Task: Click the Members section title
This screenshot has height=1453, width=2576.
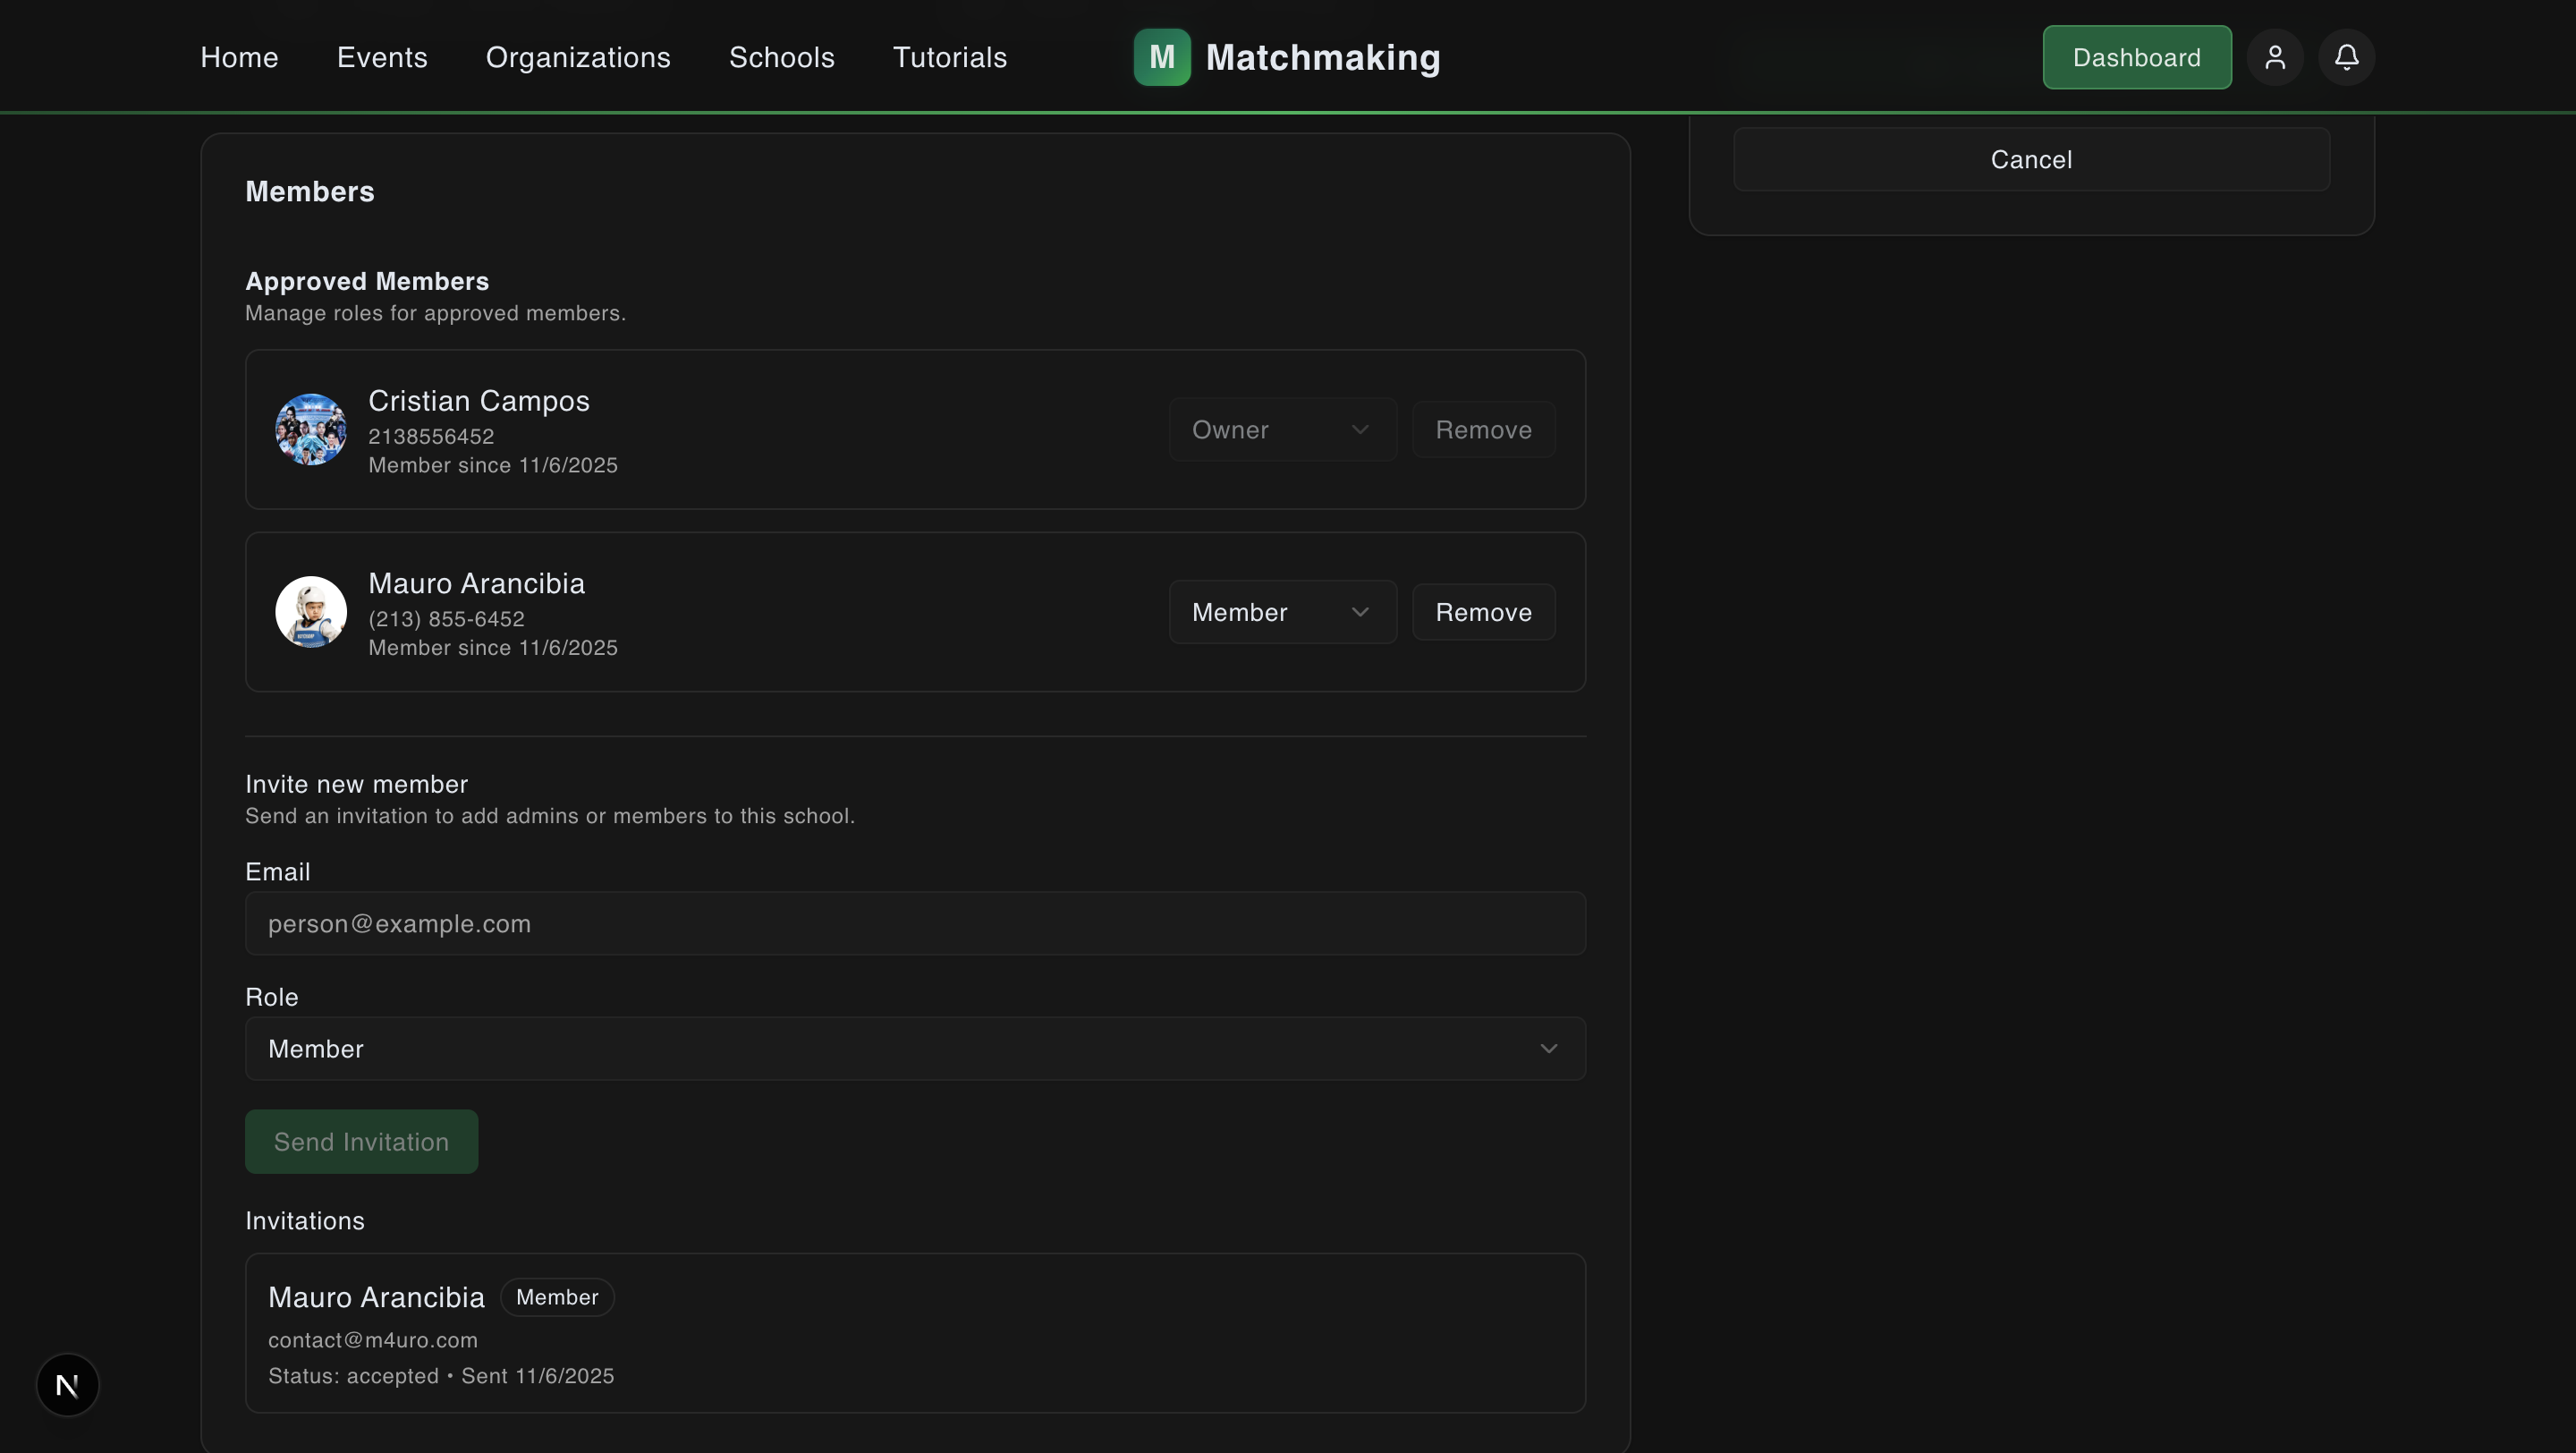Action: [x=310, y=192]
